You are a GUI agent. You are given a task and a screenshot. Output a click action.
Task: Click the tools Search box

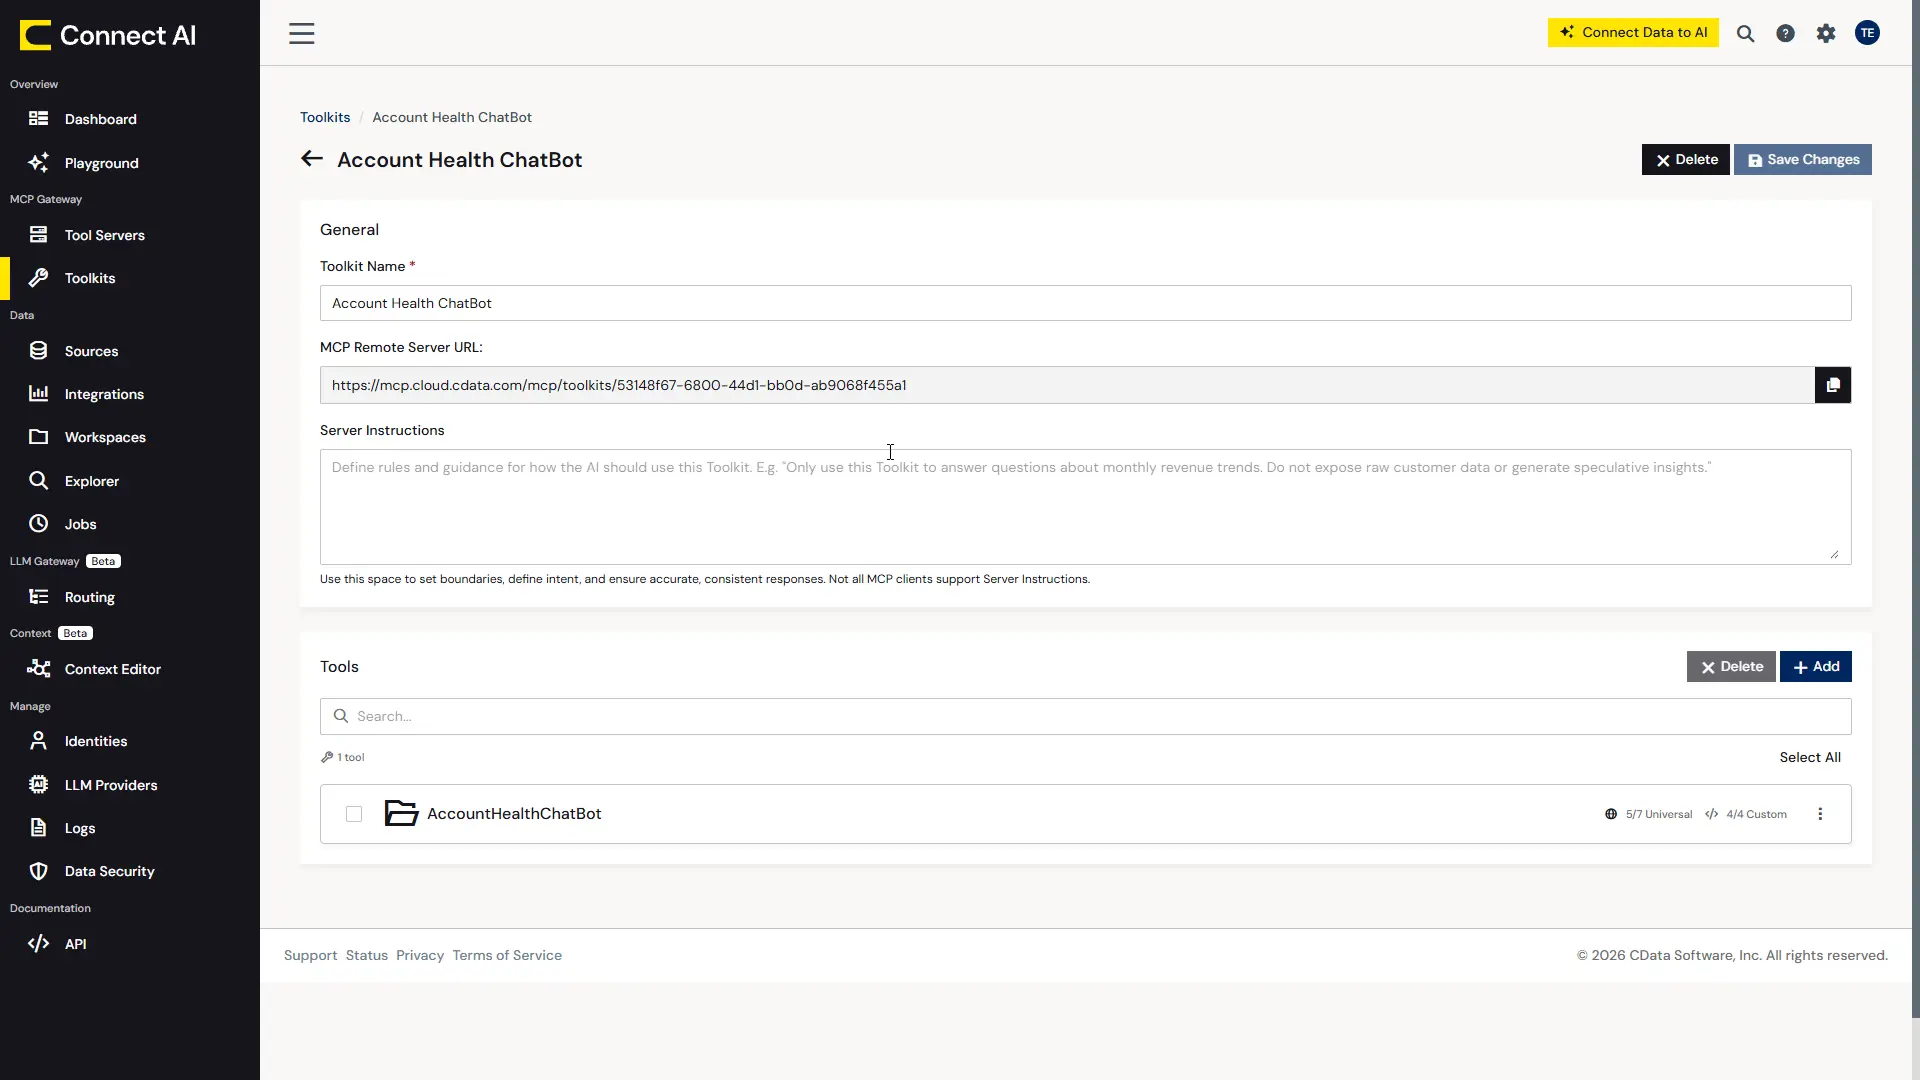[1085, 716]
